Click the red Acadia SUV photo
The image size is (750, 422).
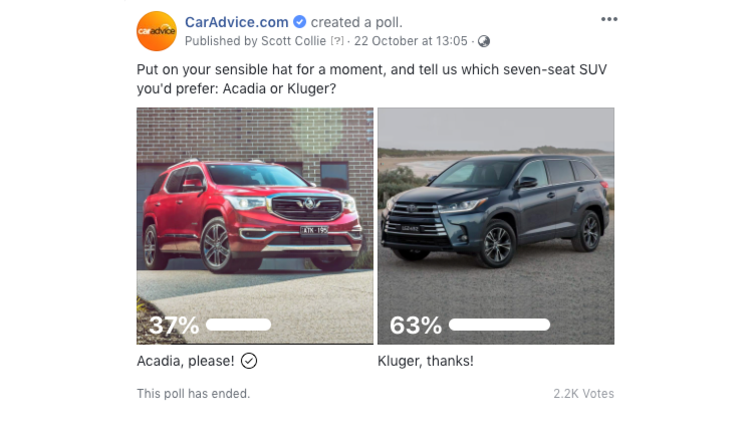(x=255, y=210)
